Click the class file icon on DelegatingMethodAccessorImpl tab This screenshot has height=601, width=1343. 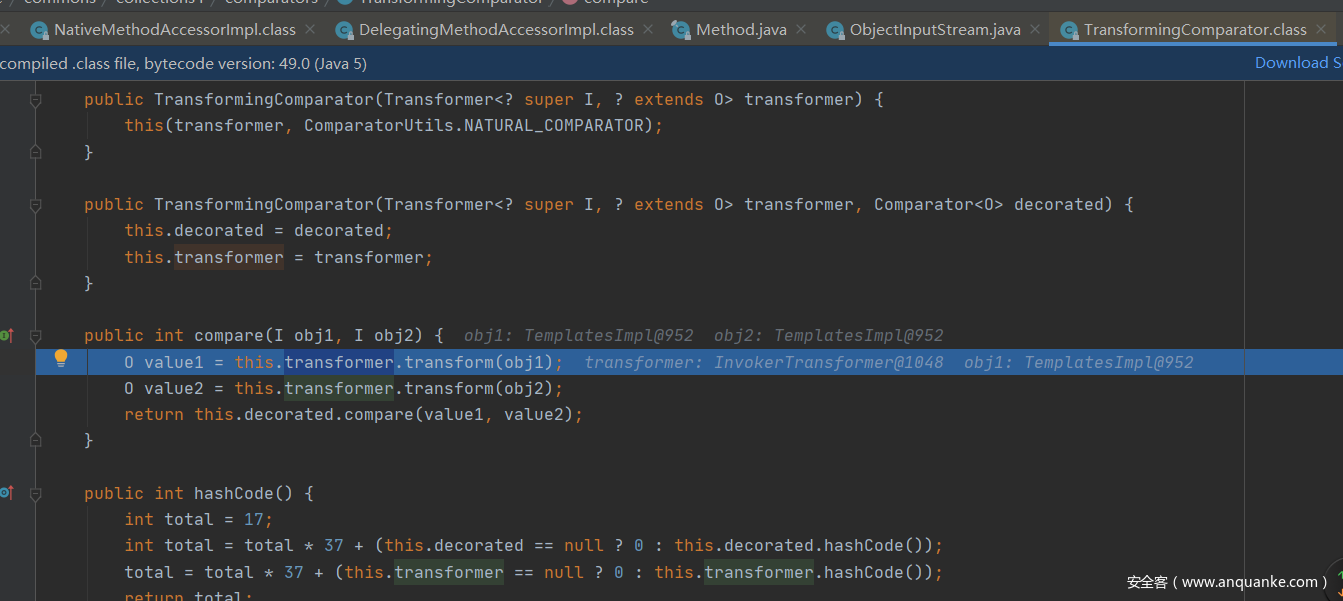(x=345, y=30)
